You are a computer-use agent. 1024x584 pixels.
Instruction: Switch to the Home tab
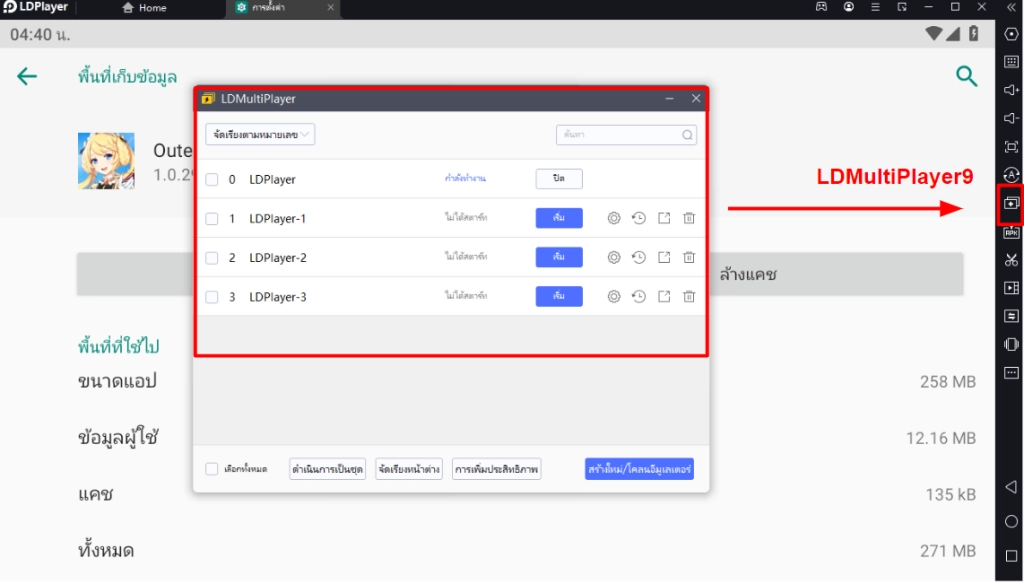[144, 8]
